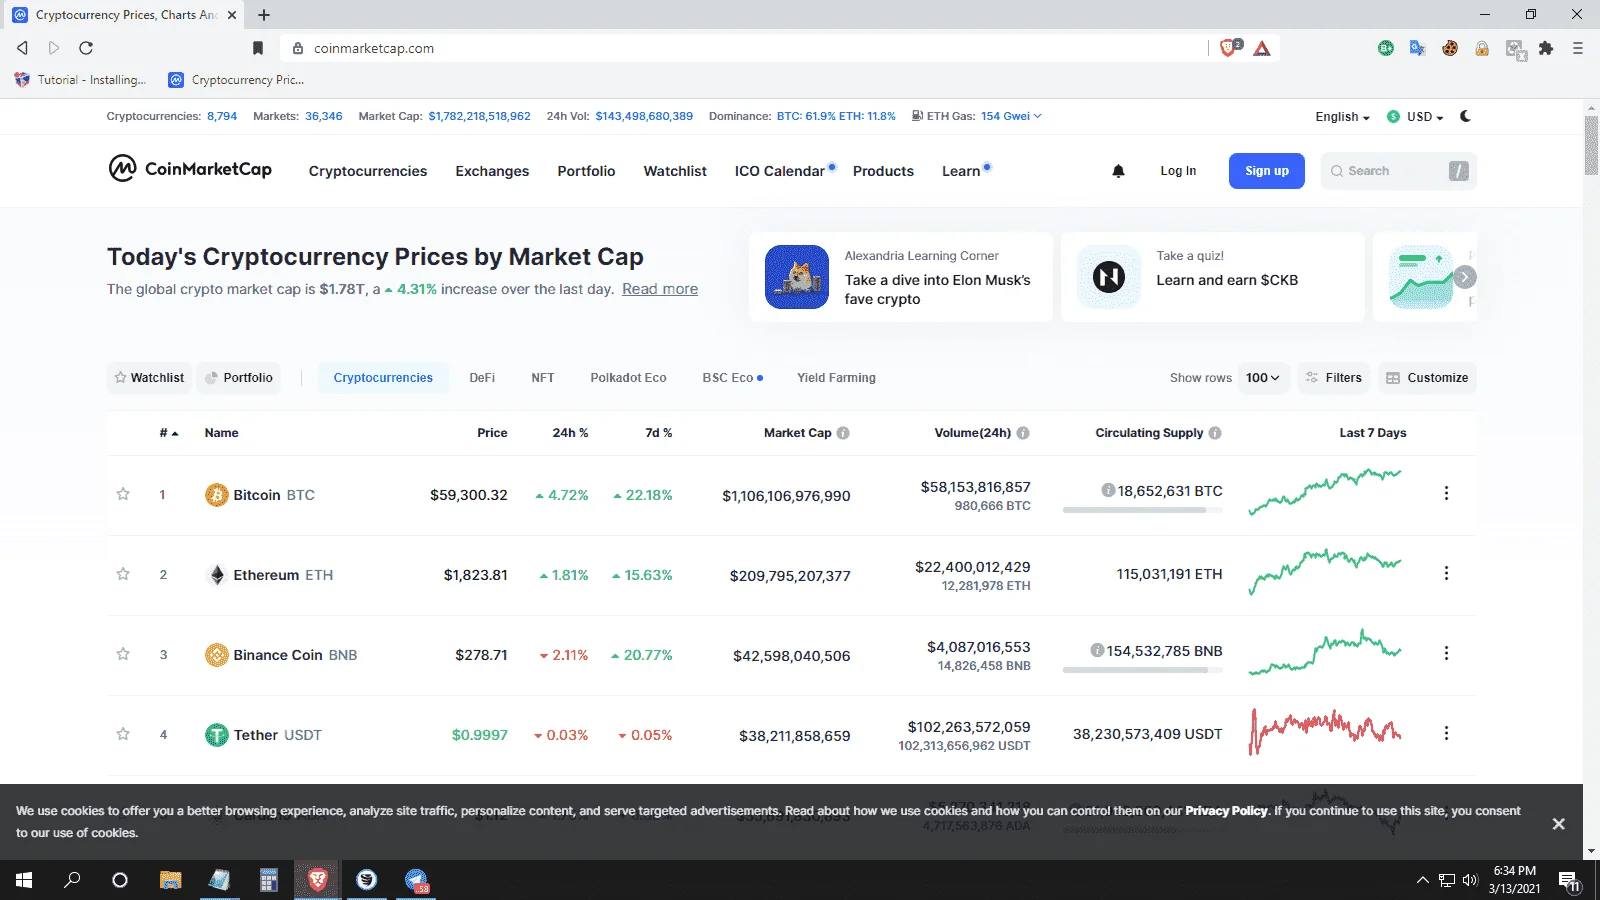The height and width of the screenshot is (900, 1600).
Task: Open ICO Calendar nav item
Action: point(780,171)
